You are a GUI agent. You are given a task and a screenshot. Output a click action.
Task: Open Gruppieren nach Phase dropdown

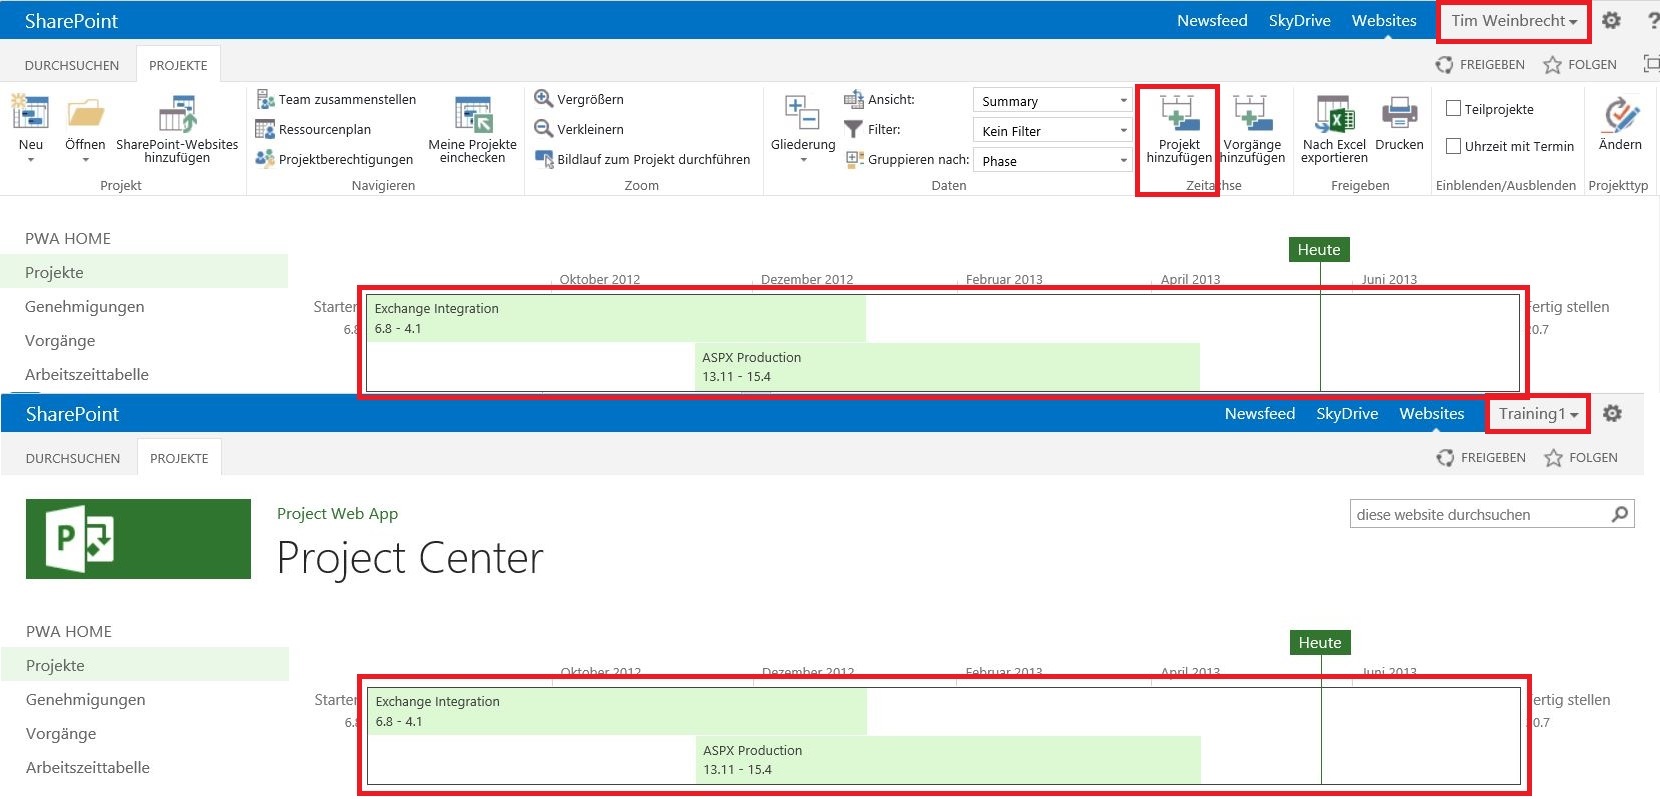click(1053, 160)
